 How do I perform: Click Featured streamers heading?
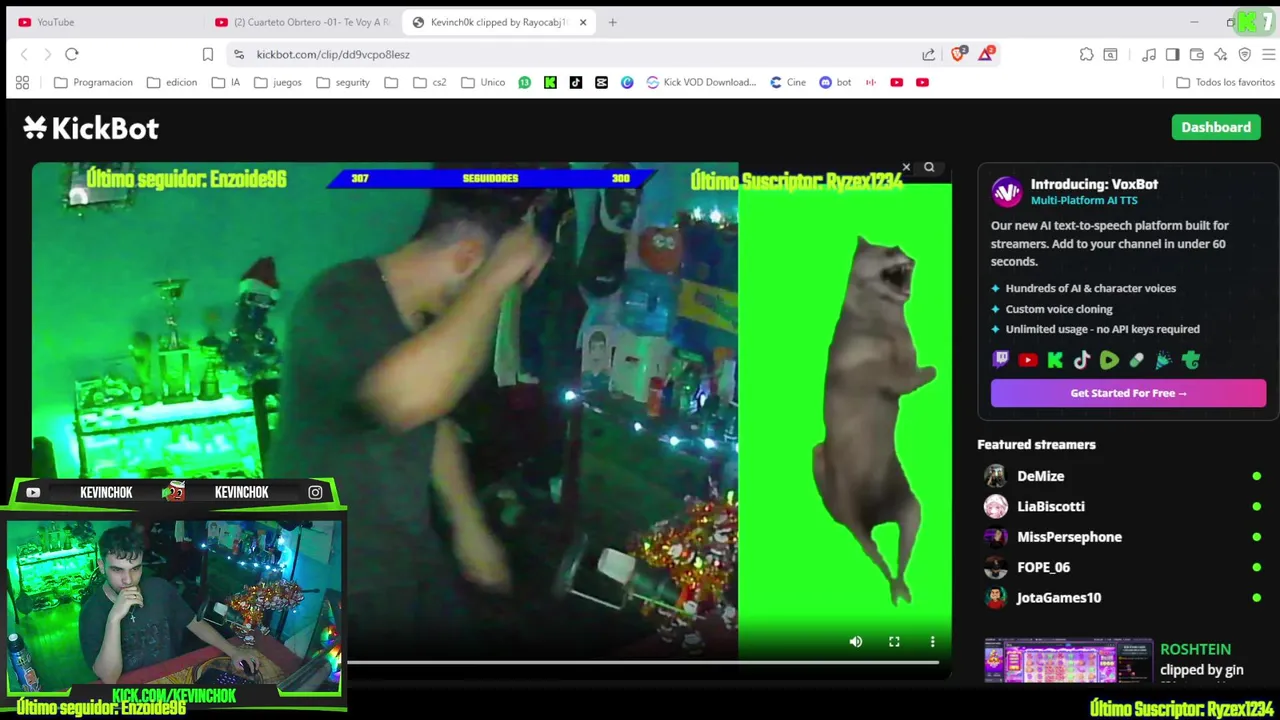tap(1036, 444)
